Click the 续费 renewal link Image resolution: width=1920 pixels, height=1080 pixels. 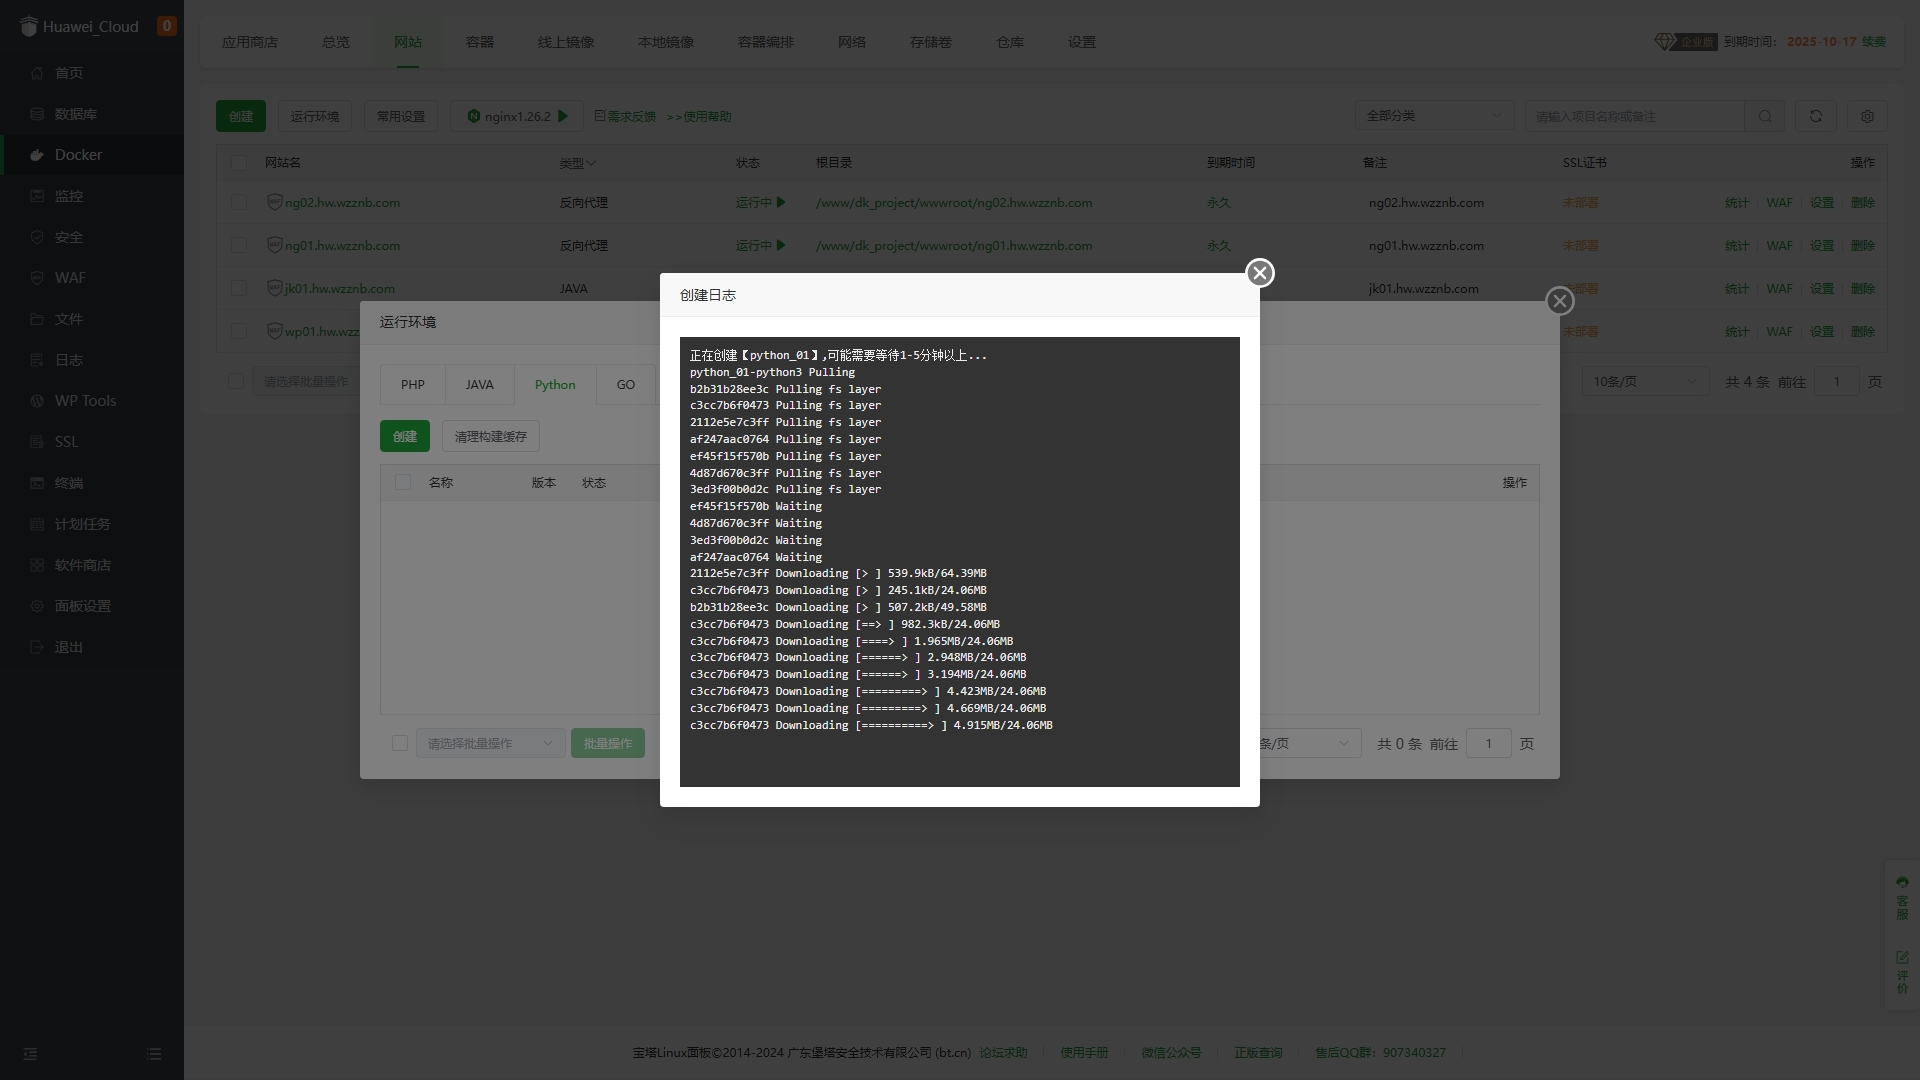point(1874,42)
